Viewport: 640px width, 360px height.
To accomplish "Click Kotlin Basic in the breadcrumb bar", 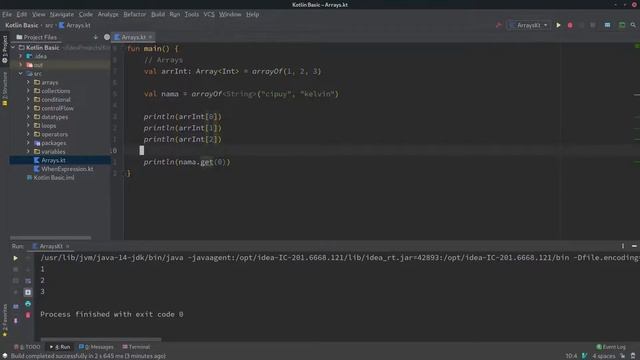I will [22, 25].
